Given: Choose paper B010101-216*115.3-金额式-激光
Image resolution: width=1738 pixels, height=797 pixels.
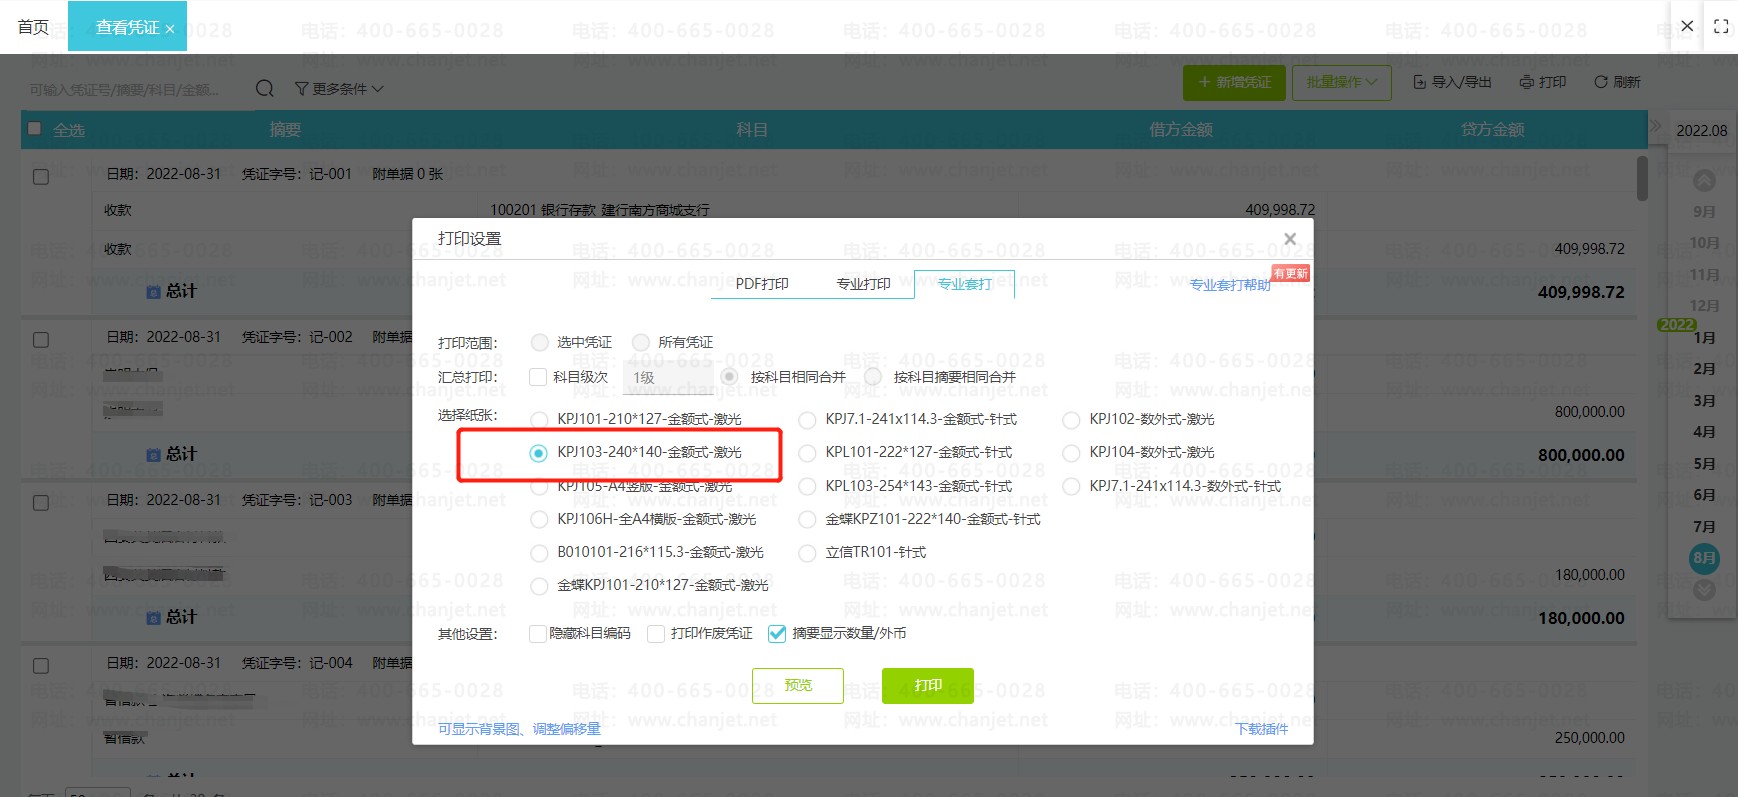Looking at the screenshot, I should pos(539,553).
